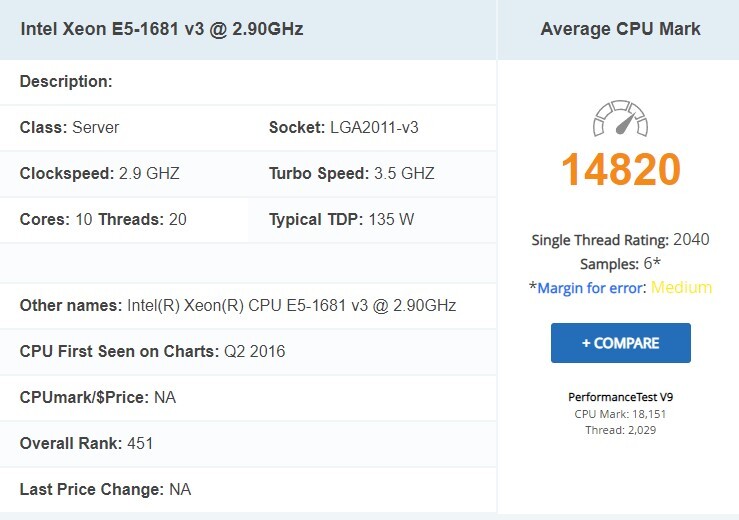Click the Cores and Threads row

coord(103,219)
